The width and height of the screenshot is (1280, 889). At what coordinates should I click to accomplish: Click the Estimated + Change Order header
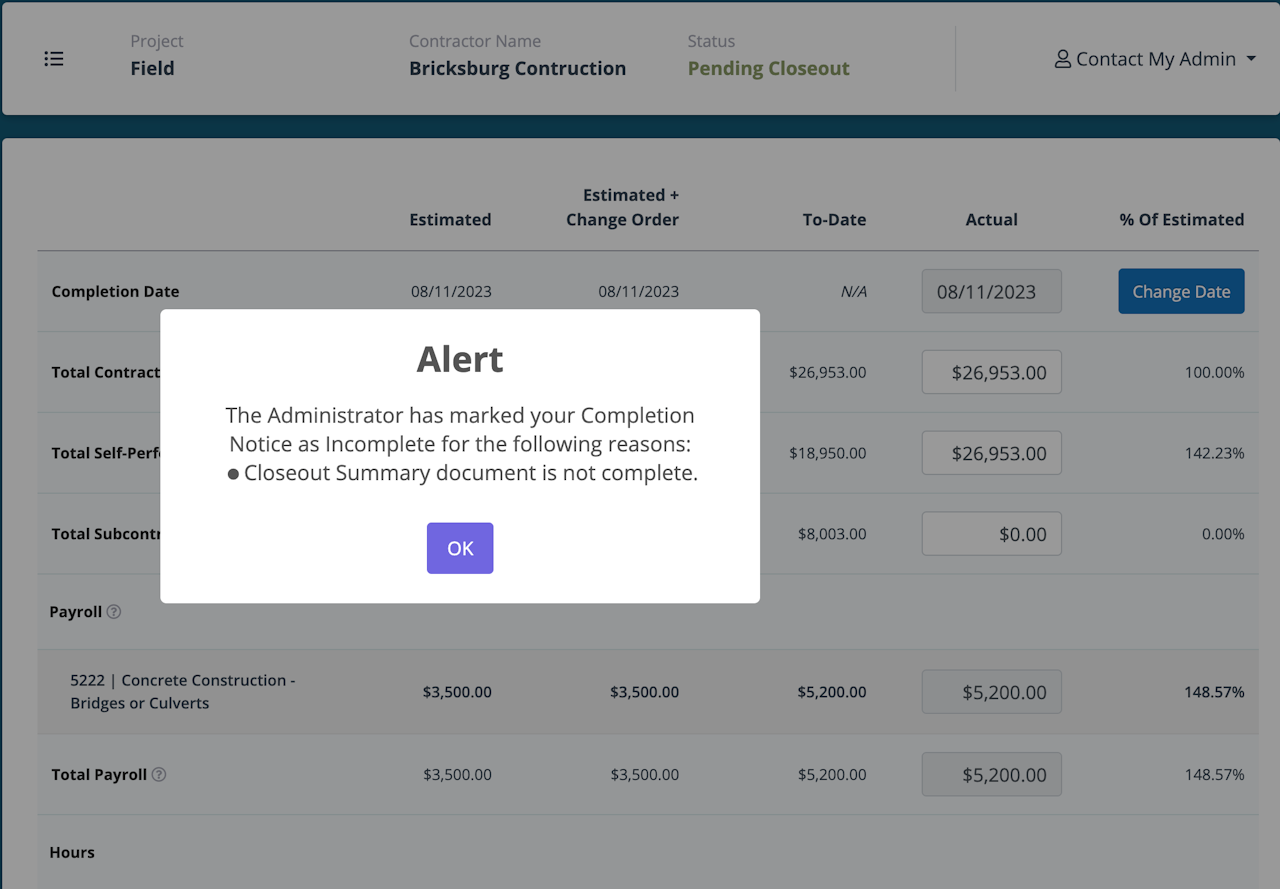622,207
